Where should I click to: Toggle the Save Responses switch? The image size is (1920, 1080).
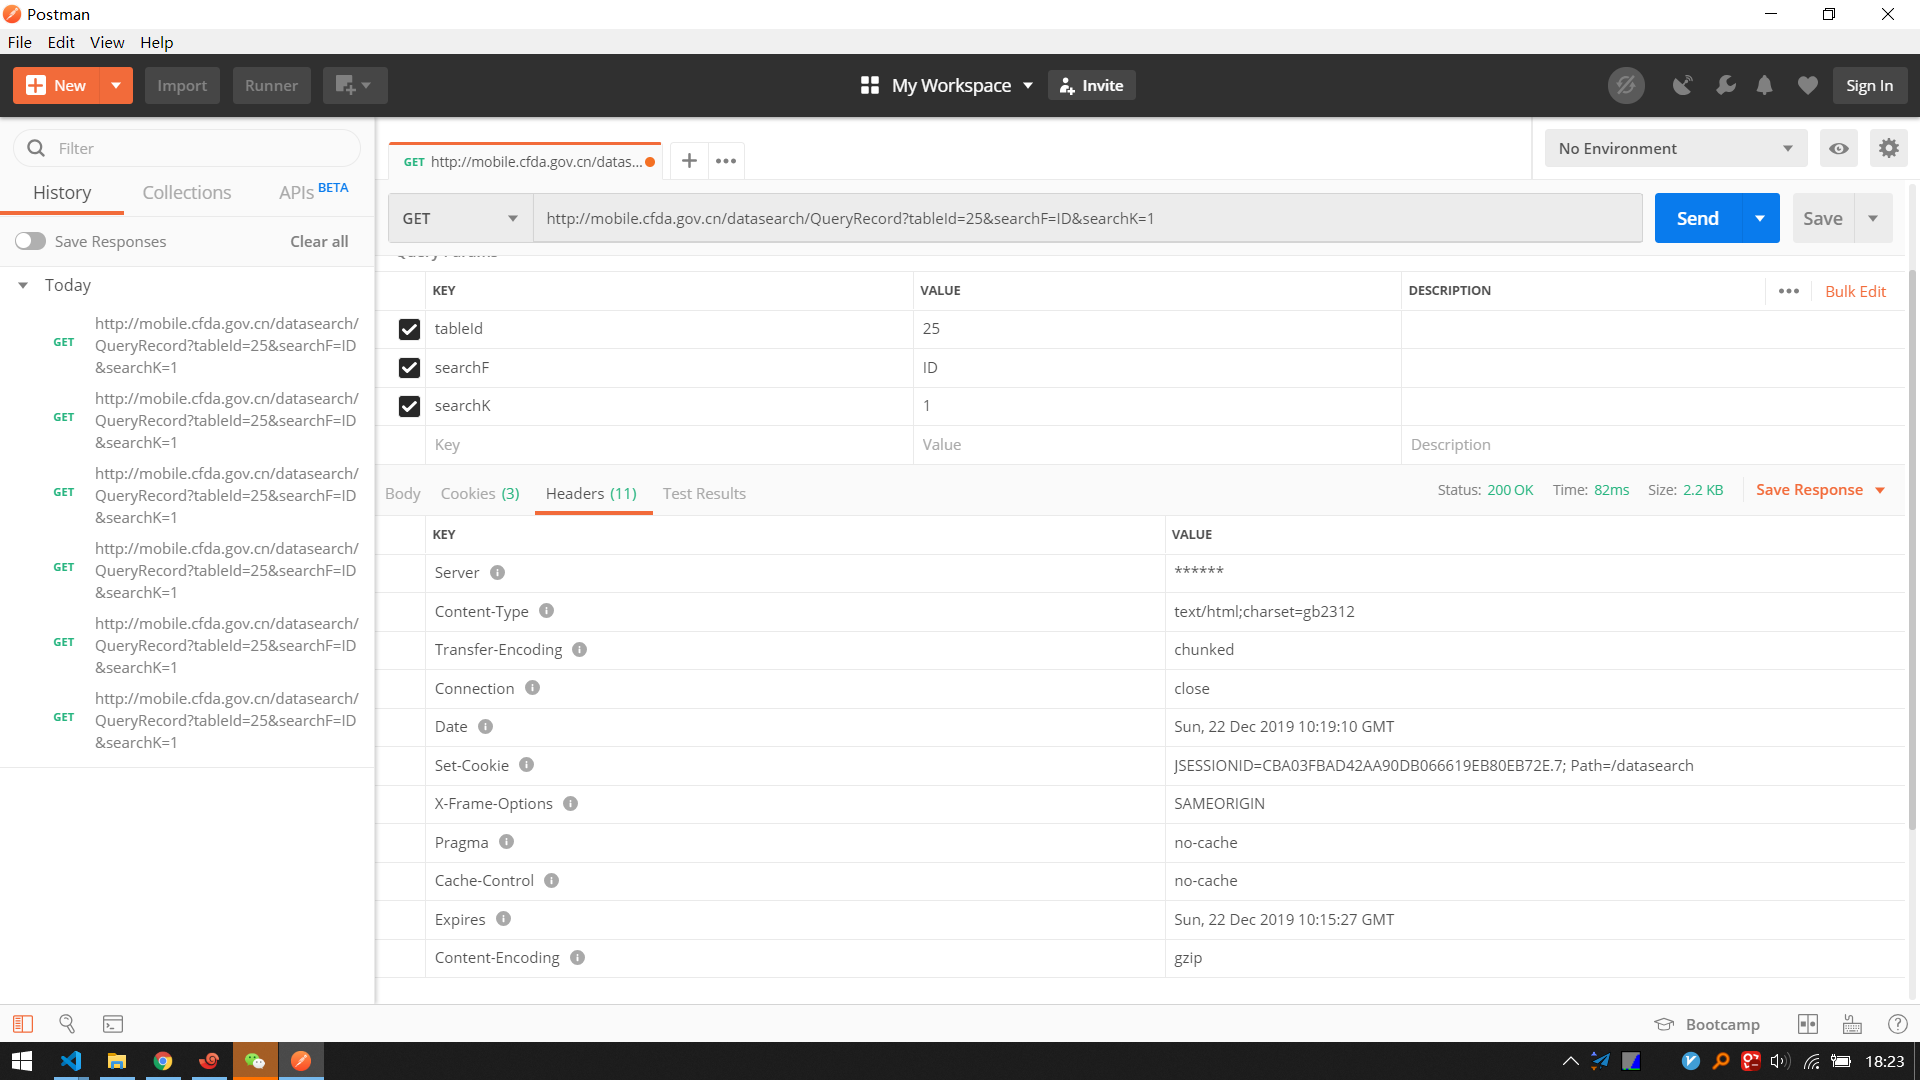click(30, 241)
